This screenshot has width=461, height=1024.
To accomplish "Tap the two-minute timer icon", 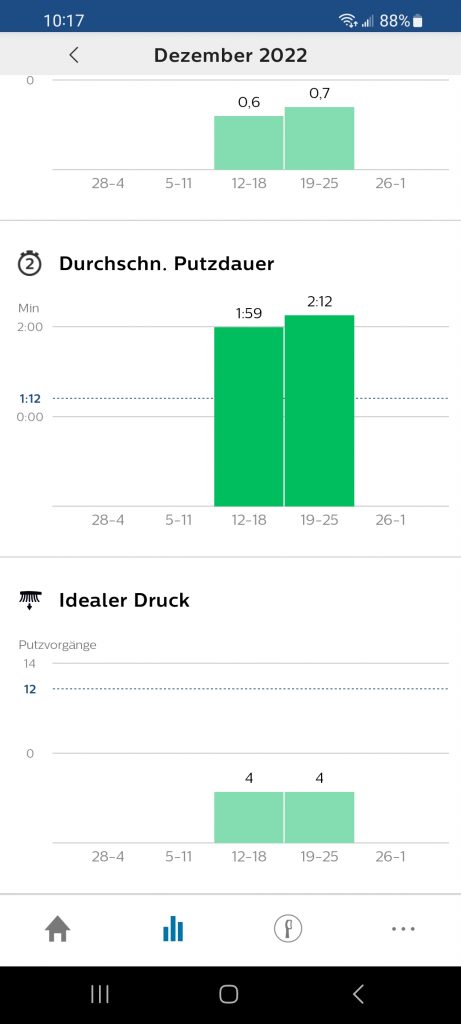I will coord(29,263).
